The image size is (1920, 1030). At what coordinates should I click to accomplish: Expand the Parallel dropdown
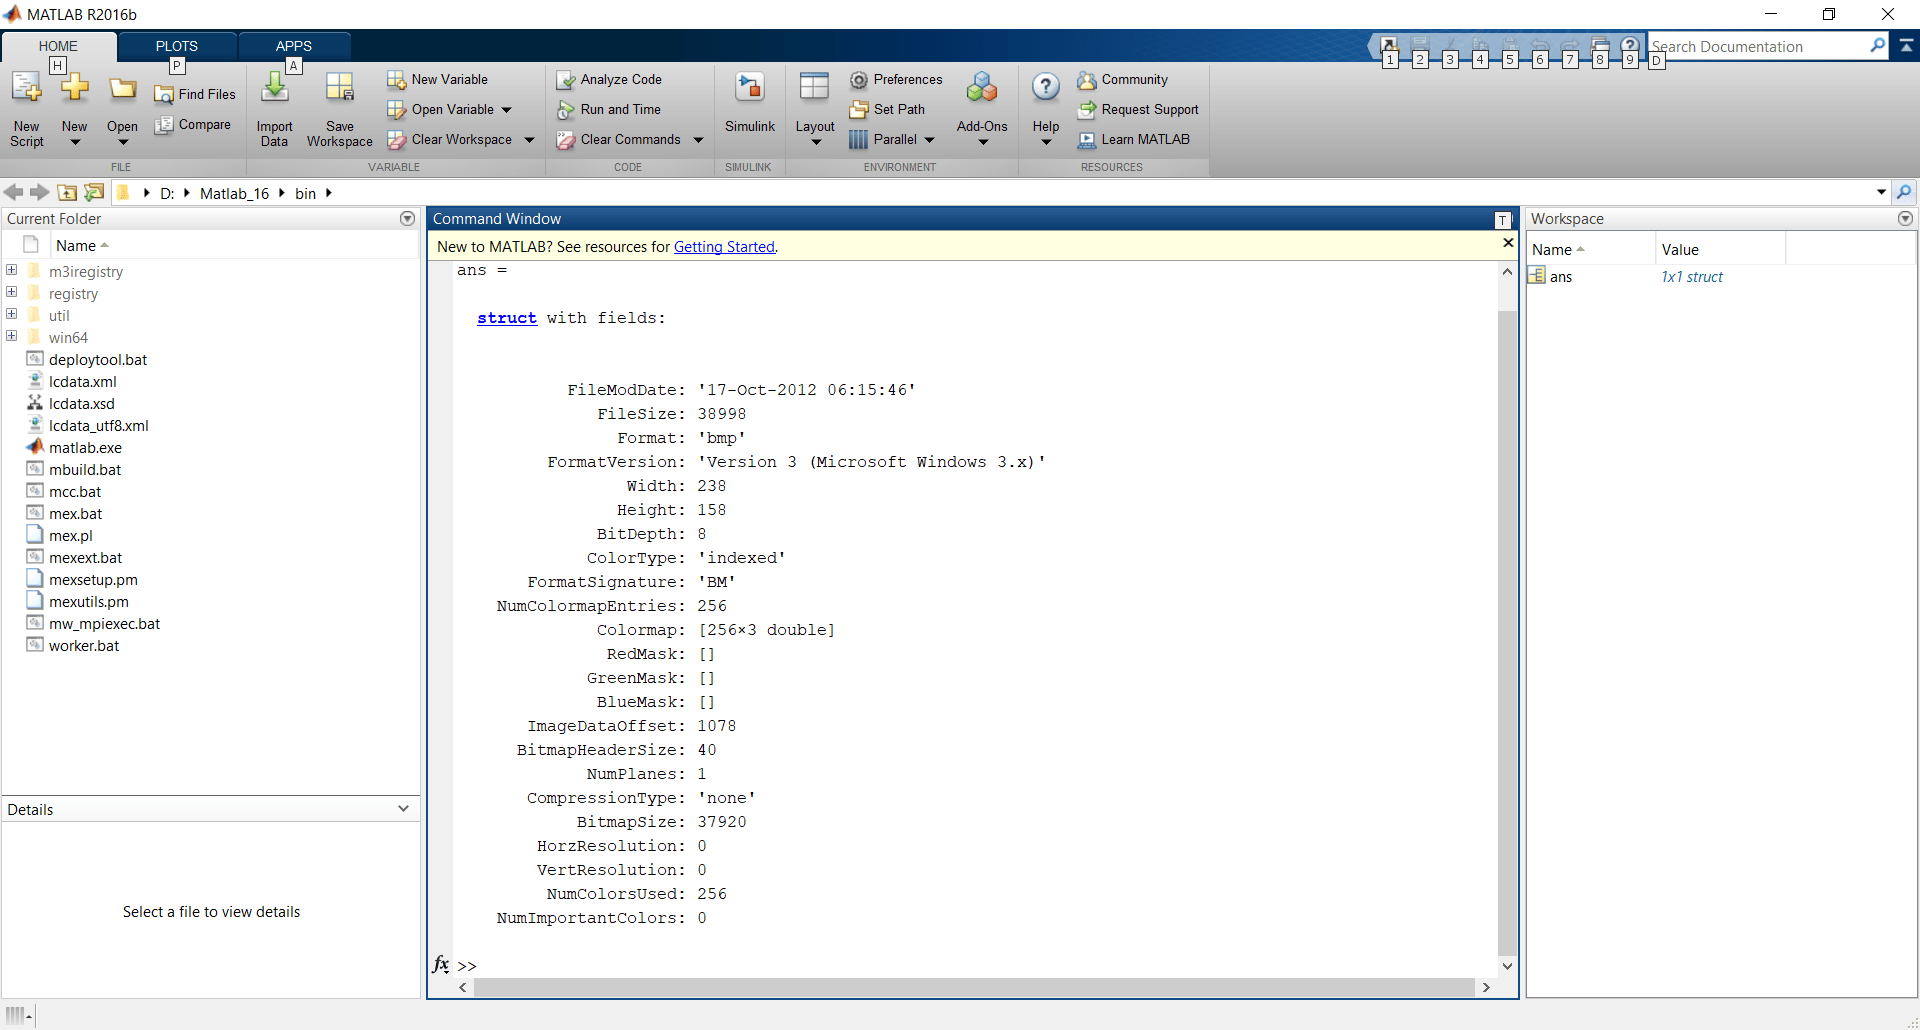click(x=892, y=140)
